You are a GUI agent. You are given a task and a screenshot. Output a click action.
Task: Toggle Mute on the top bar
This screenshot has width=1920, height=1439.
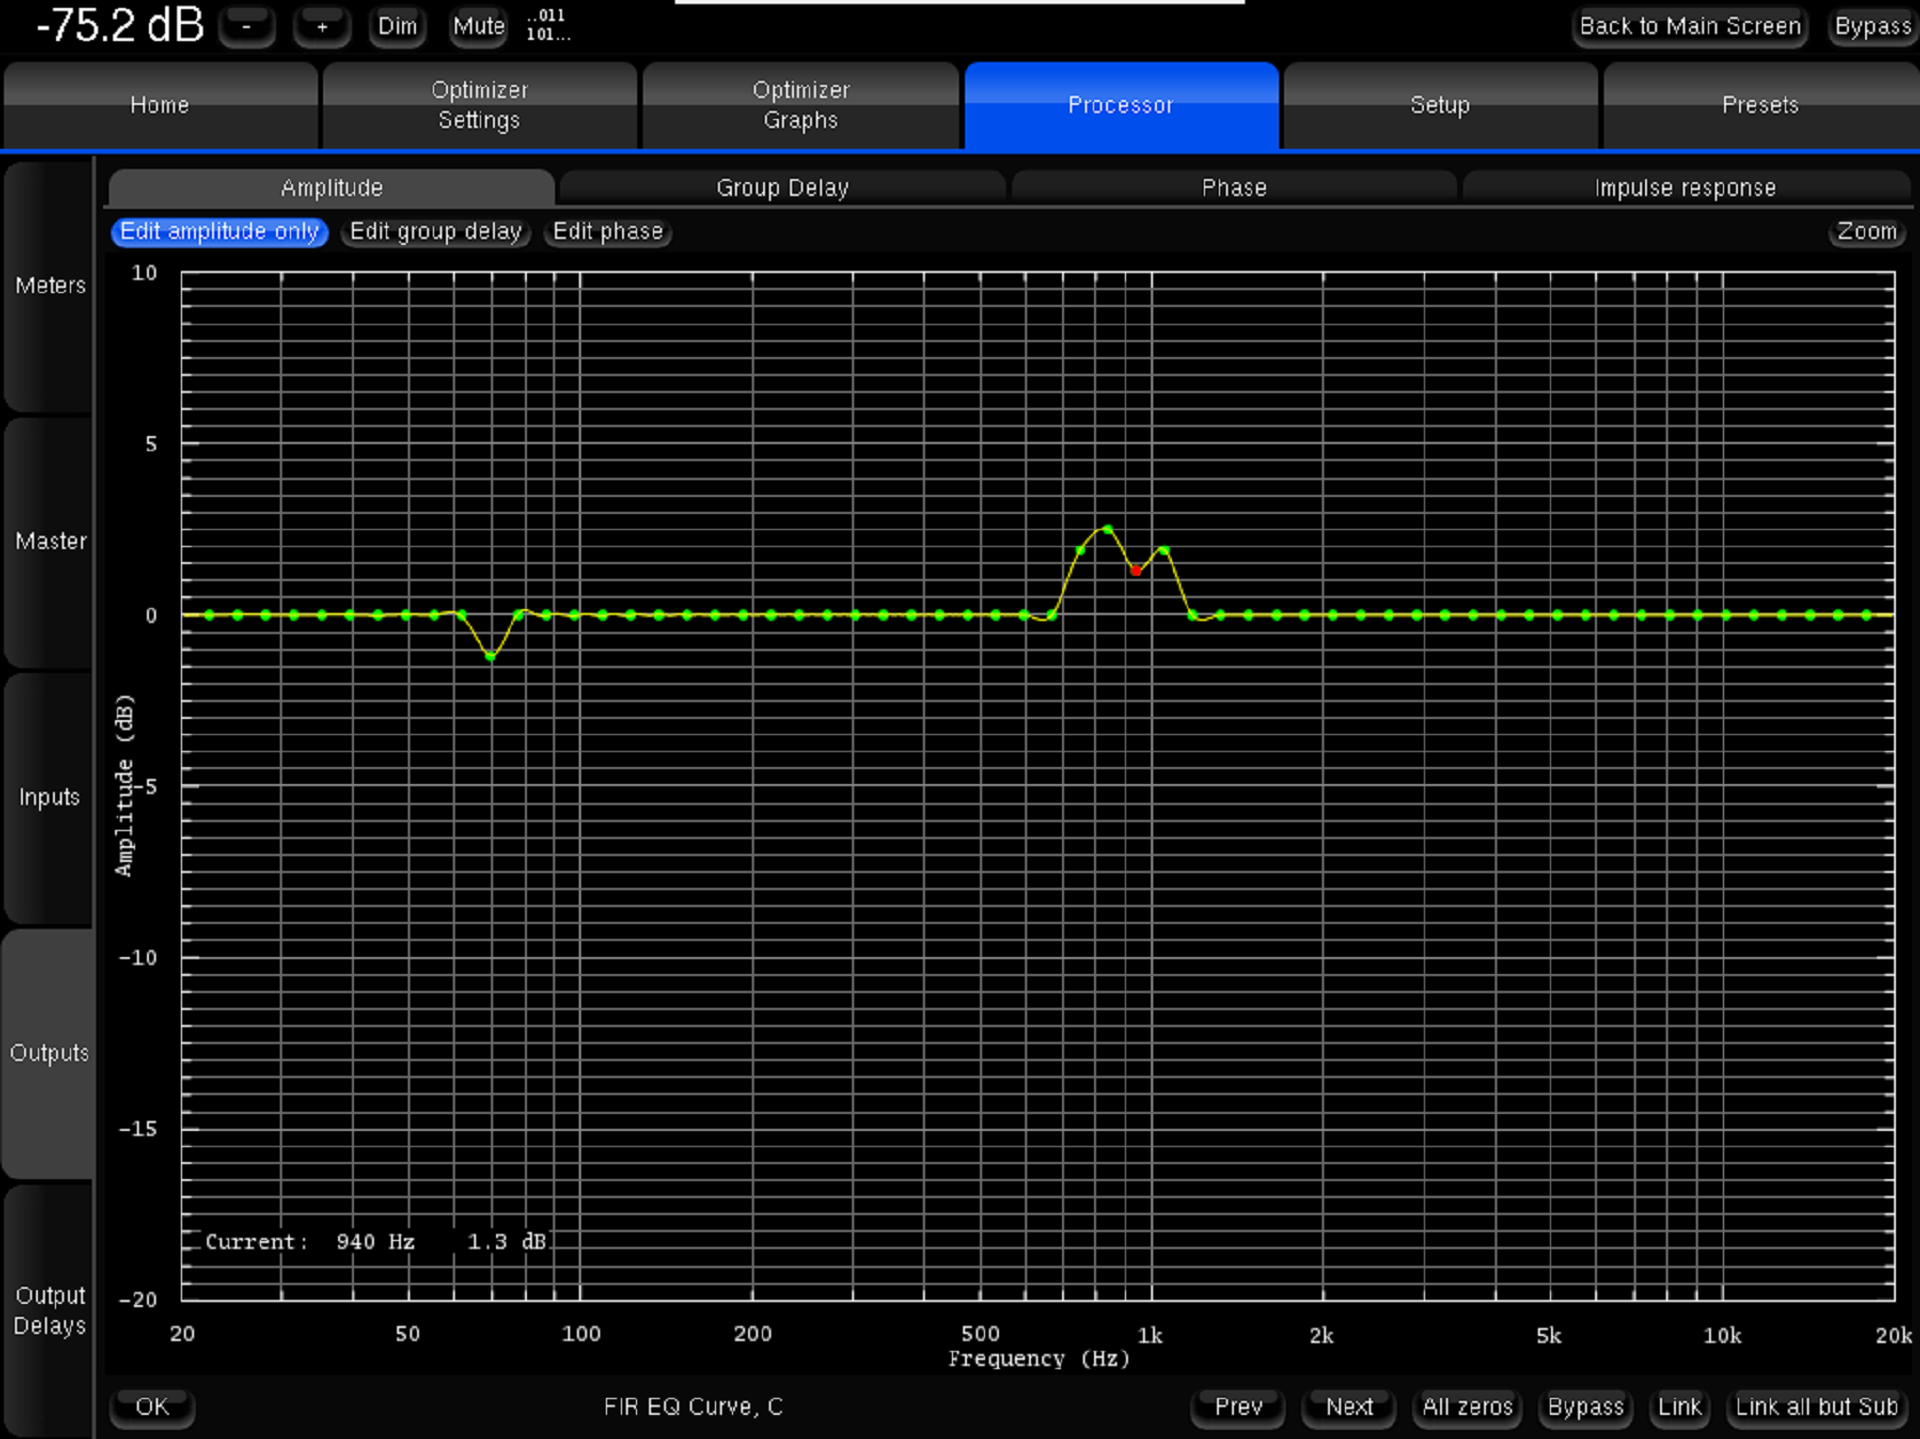[478, 27]
